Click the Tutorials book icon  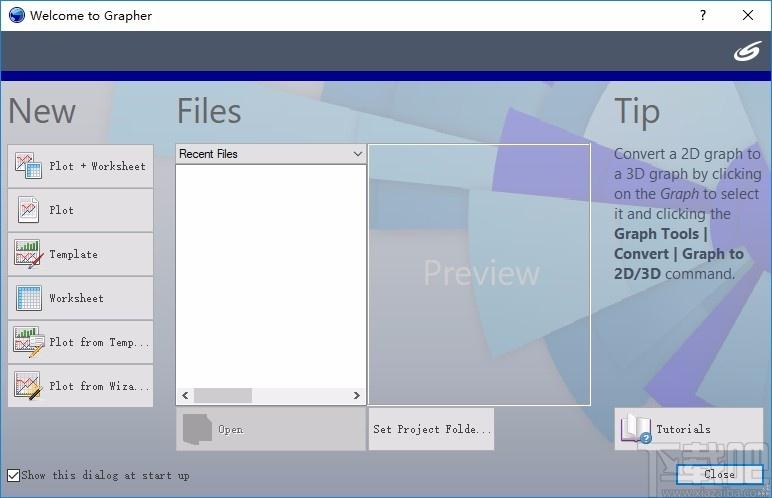[x=636, y=429]
